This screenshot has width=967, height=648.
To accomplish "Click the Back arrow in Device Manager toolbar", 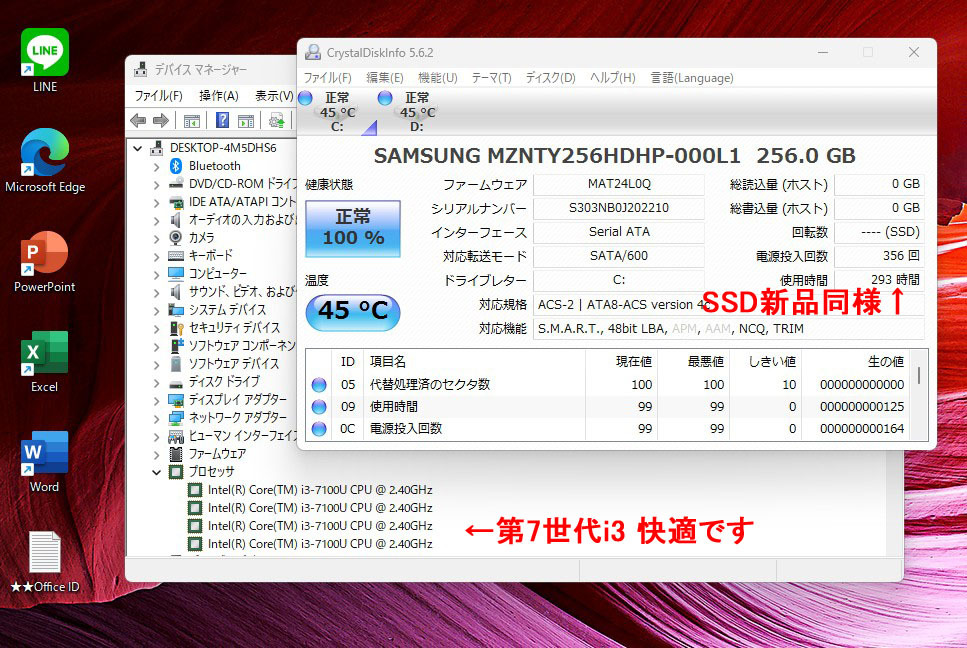I will click(x=138, y=120).
